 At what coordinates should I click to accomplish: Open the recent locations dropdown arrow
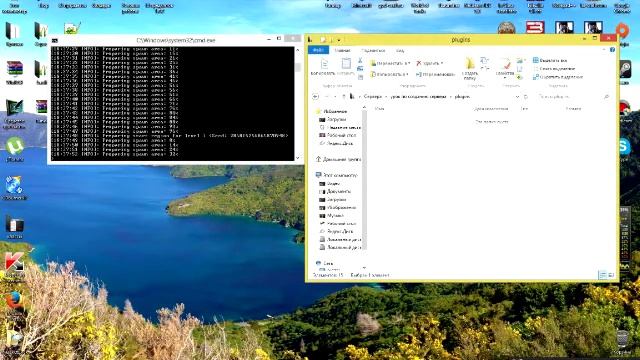[335, 97]
